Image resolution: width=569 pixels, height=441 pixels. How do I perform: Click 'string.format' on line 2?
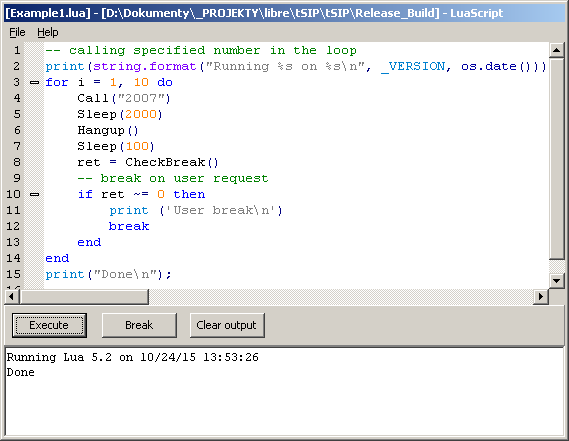tap(144, 66)
